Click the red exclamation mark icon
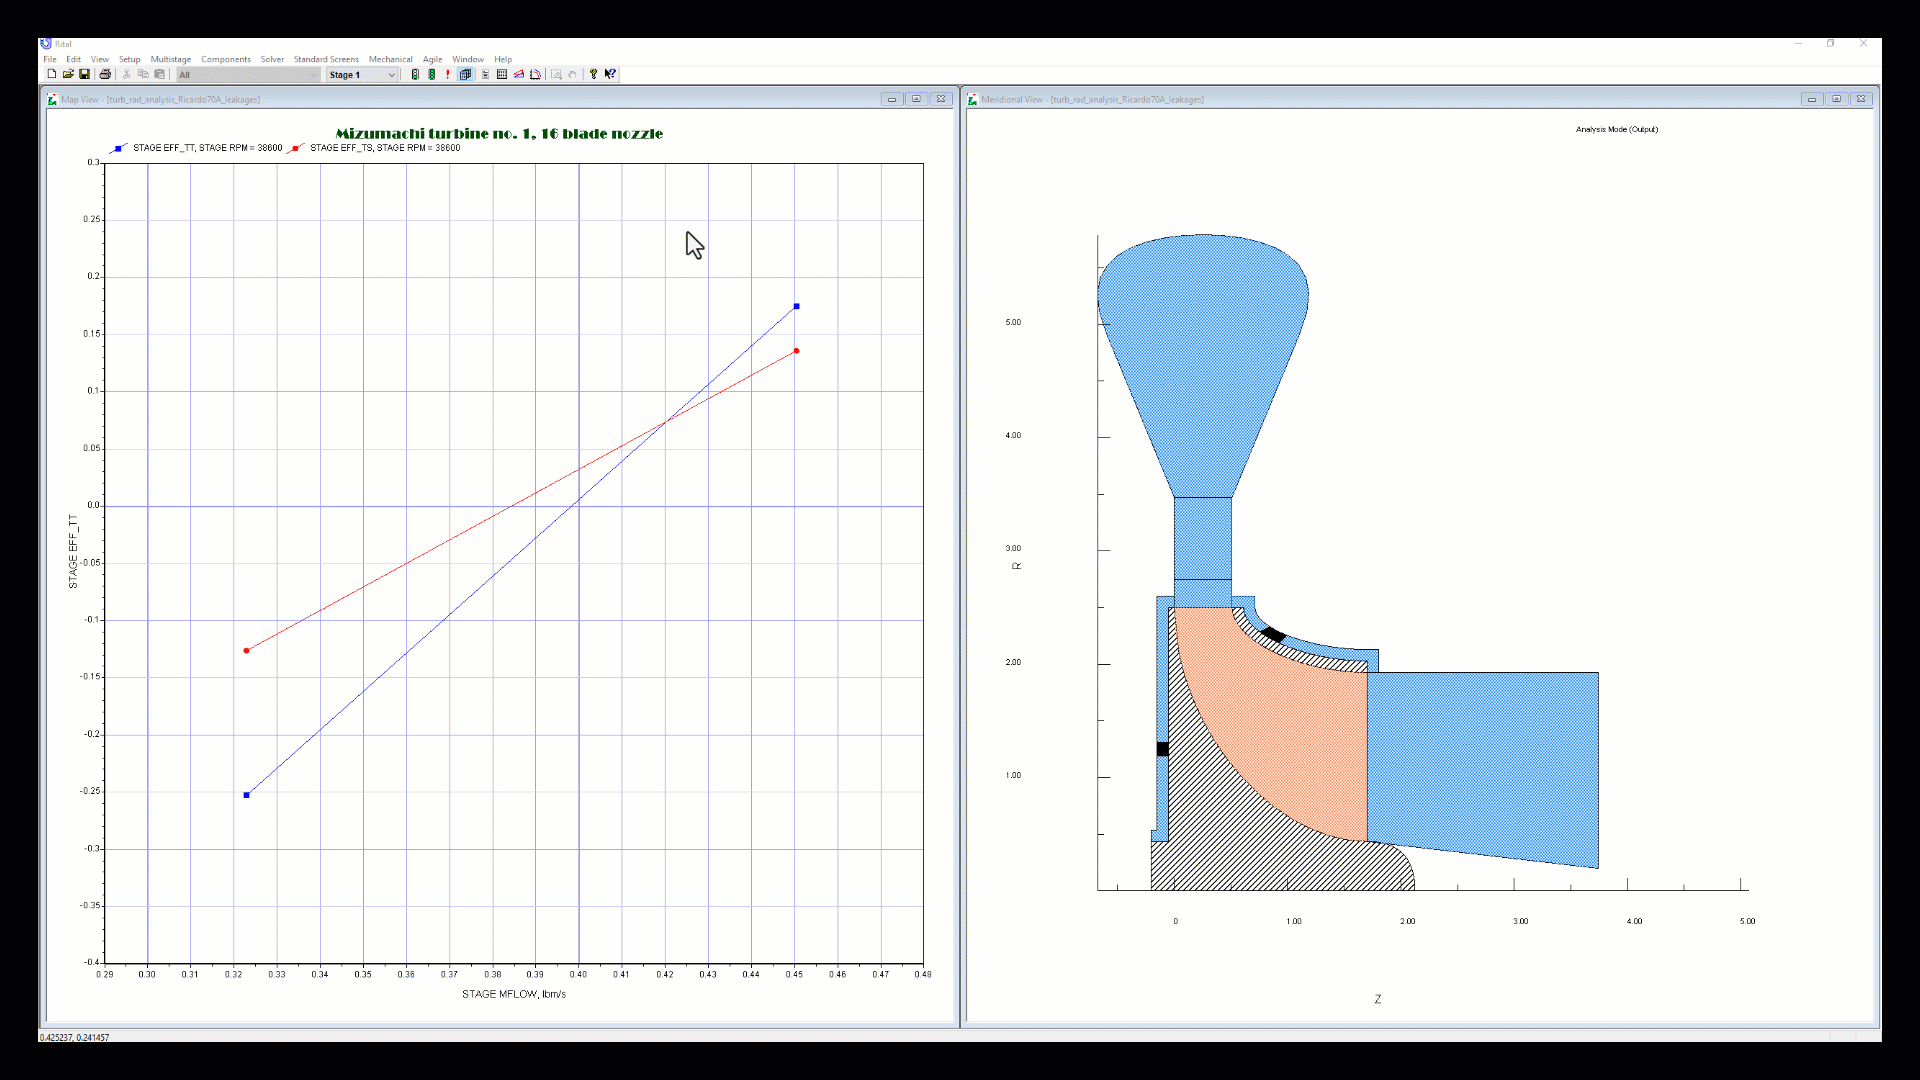Screen dimensions: 1920x1080 [447, 74]
